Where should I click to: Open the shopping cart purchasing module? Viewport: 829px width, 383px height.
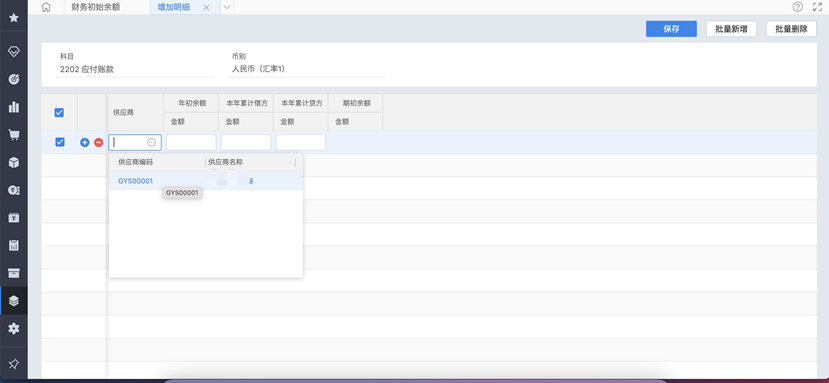[x=14, y=134]
